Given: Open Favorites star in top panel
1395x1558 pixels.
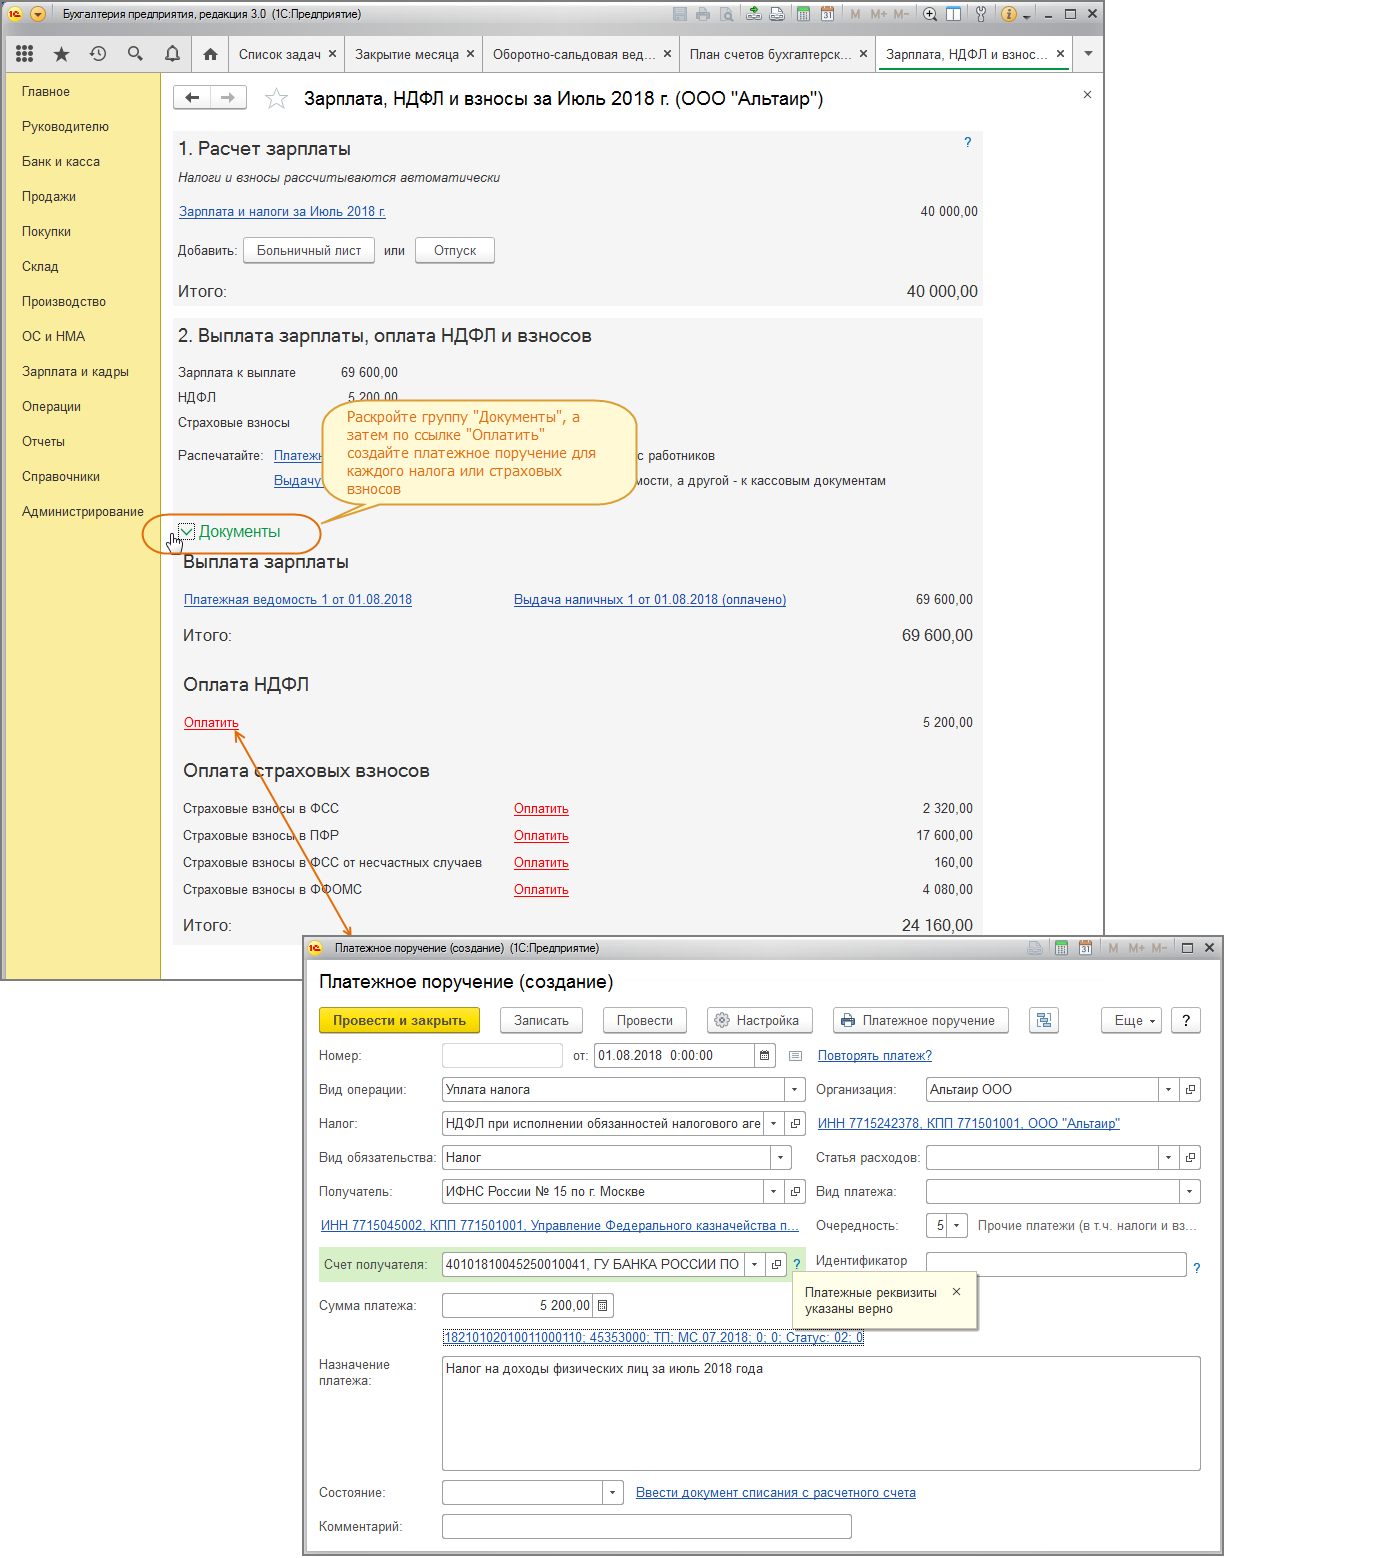Looking at the screenshot, I should coord(61,54).
